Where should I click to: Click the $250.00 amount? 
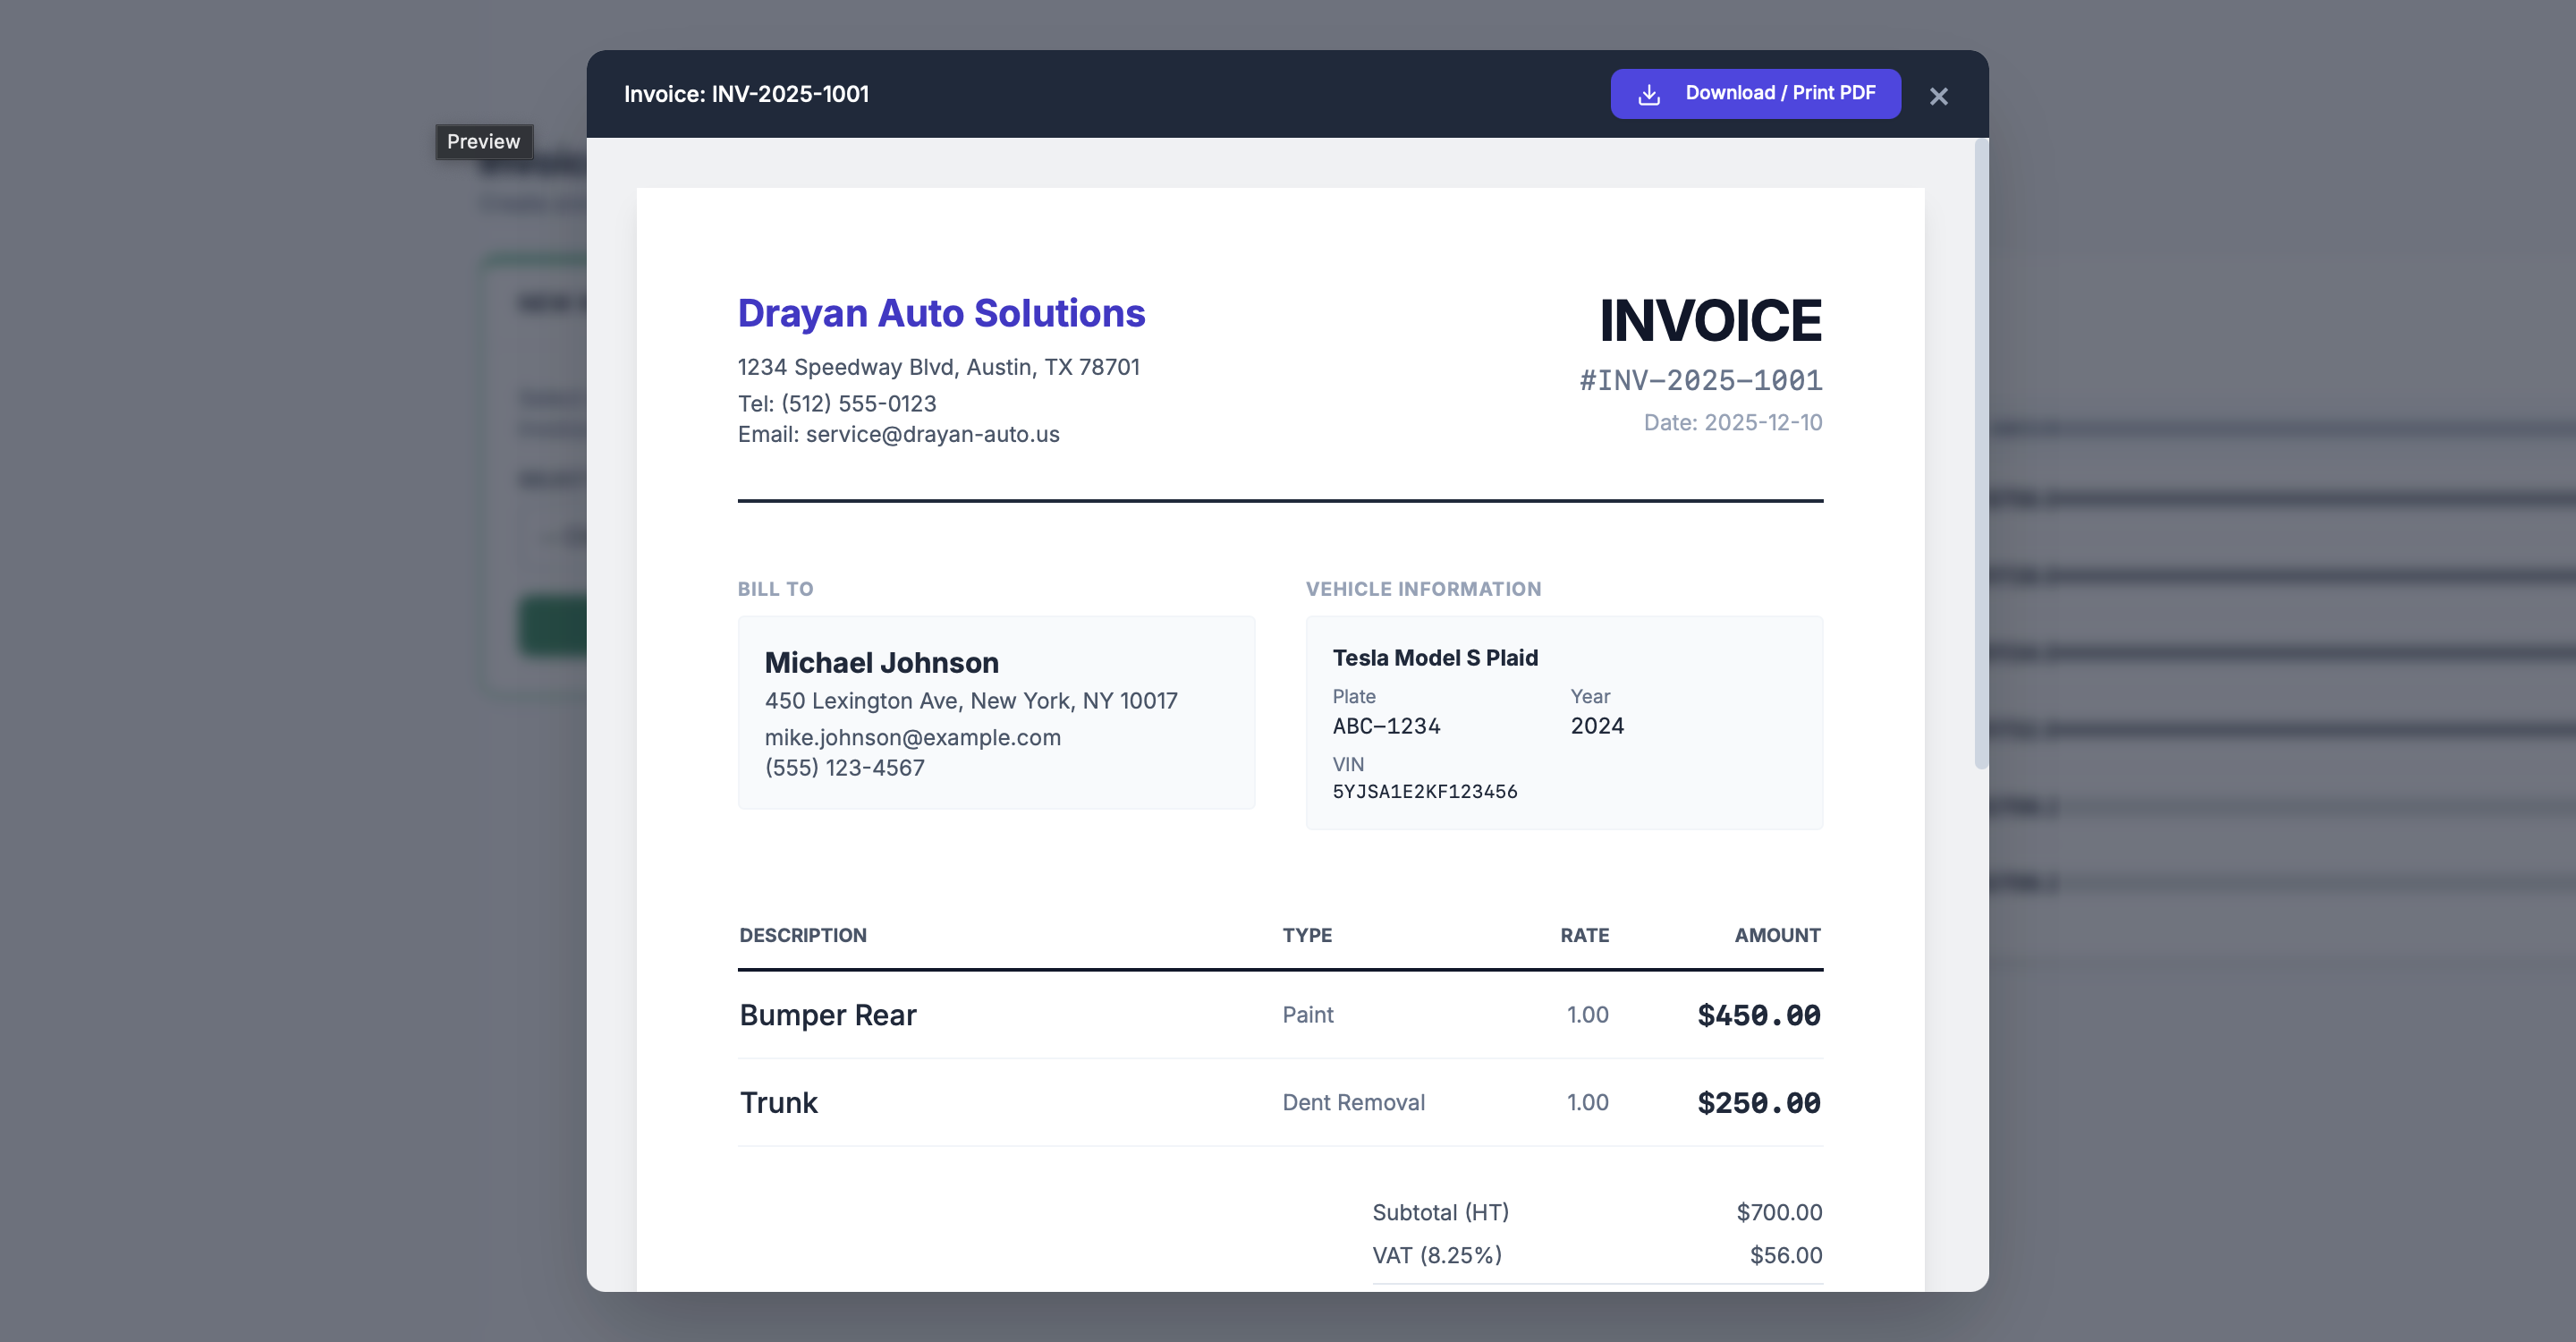[1759, 1102]
